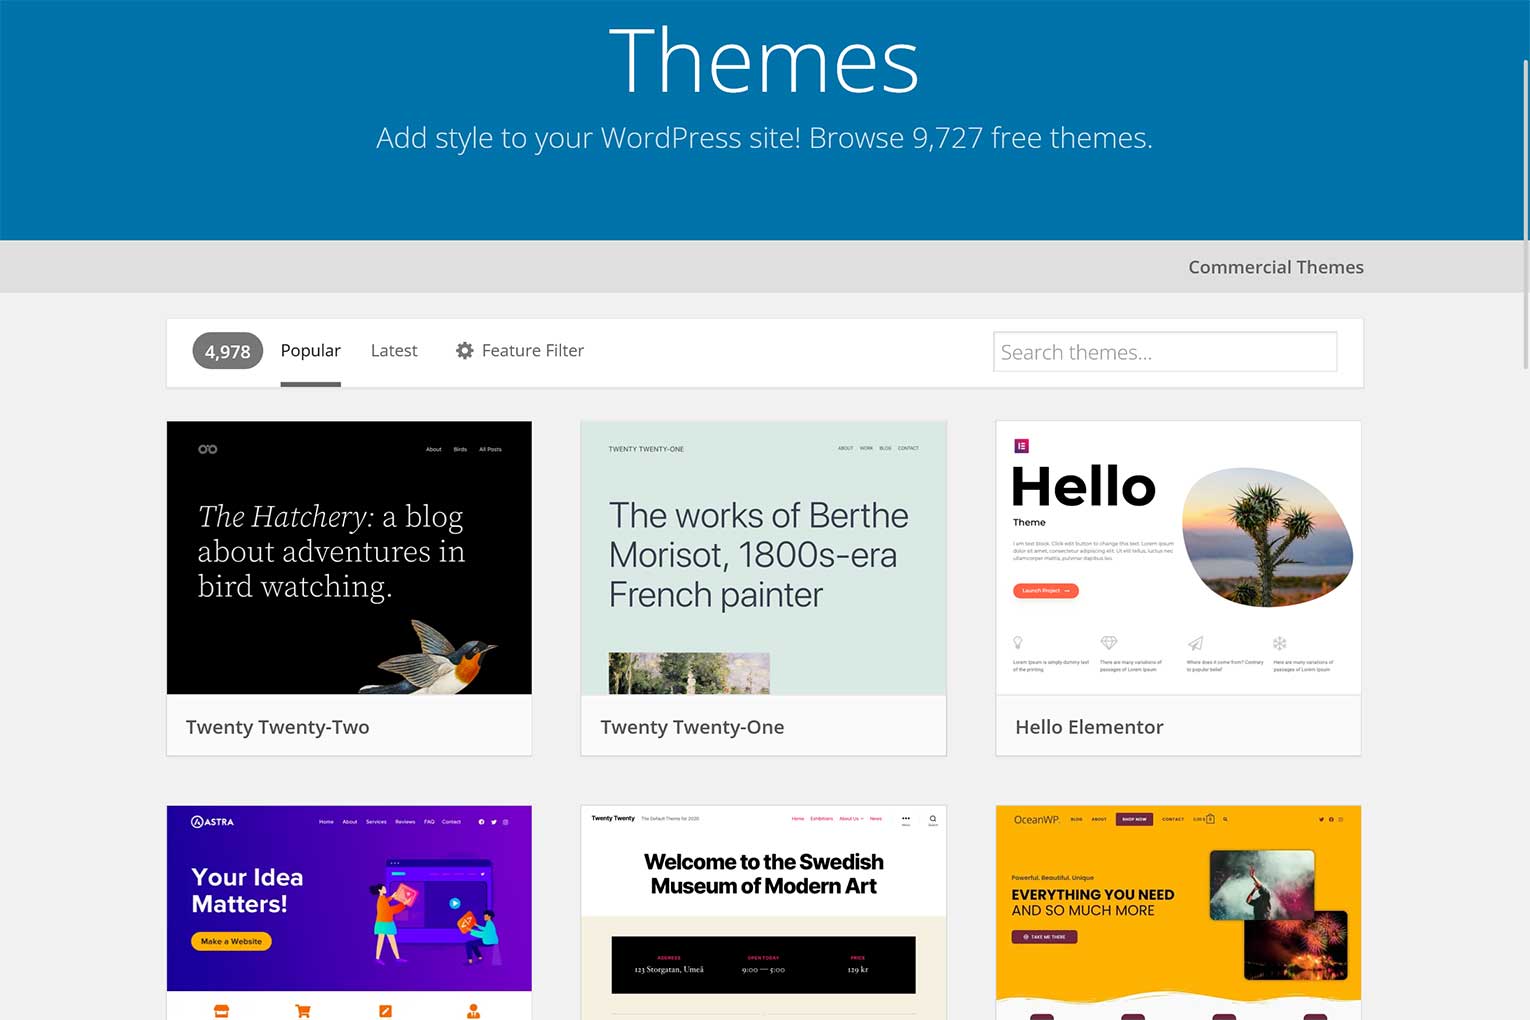Click the Twitter icon in Astra header

[x=494, y=821]
